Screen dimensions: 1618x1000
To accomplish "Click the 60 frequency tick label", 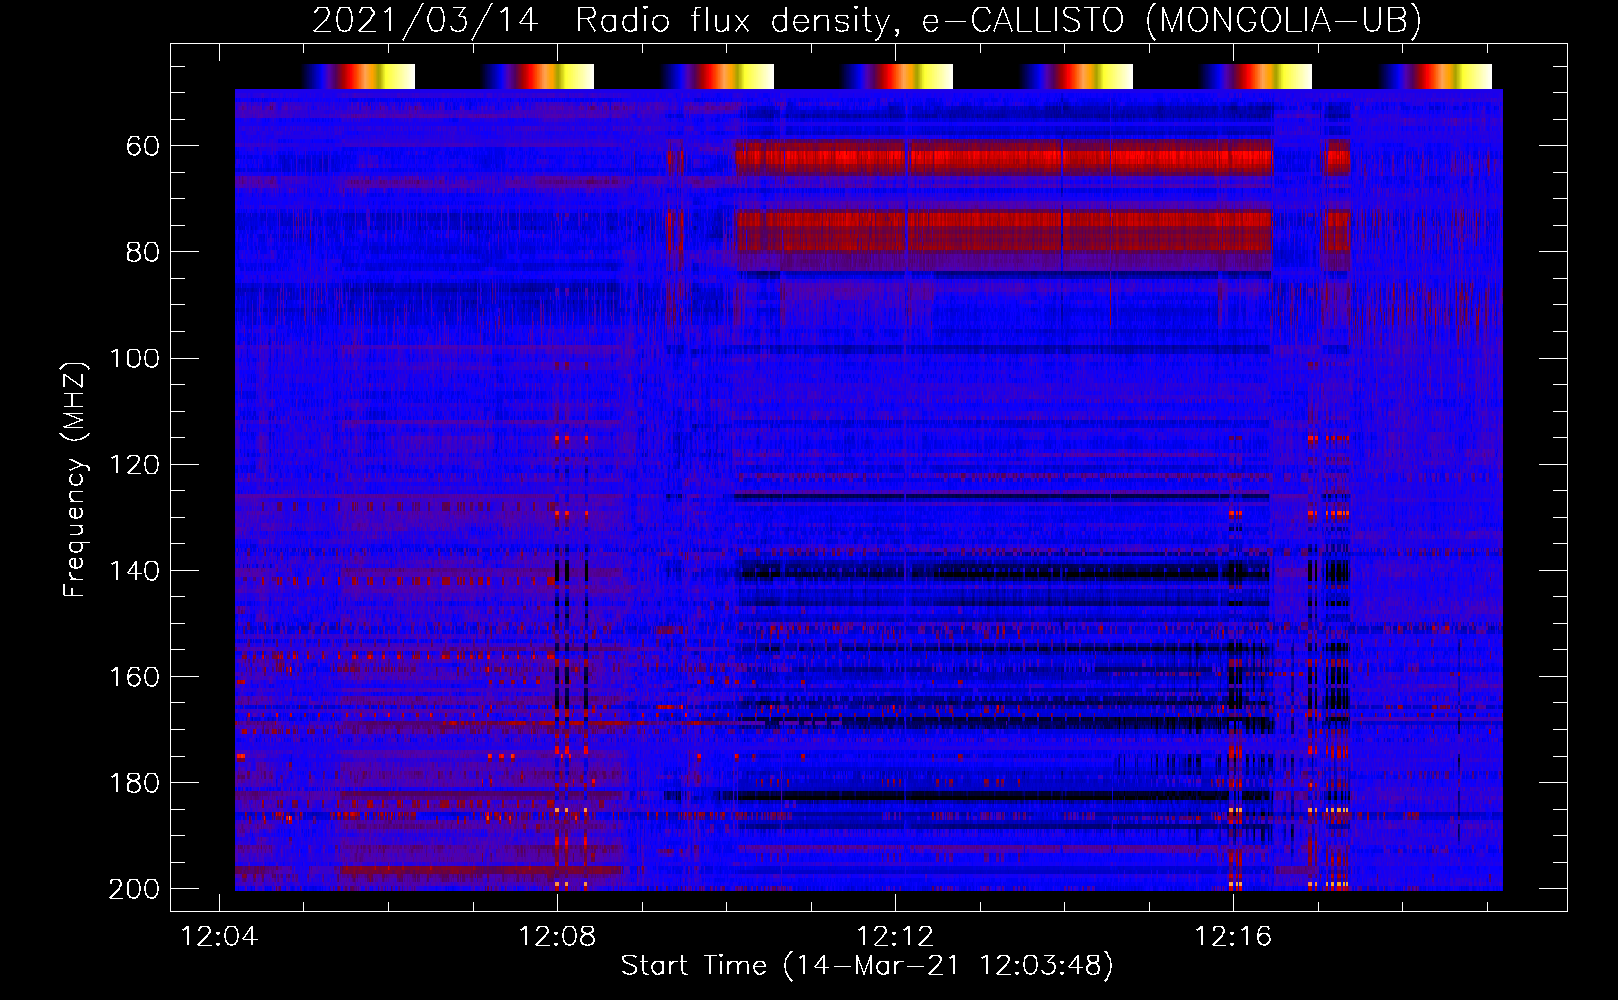I will point(143,146).
